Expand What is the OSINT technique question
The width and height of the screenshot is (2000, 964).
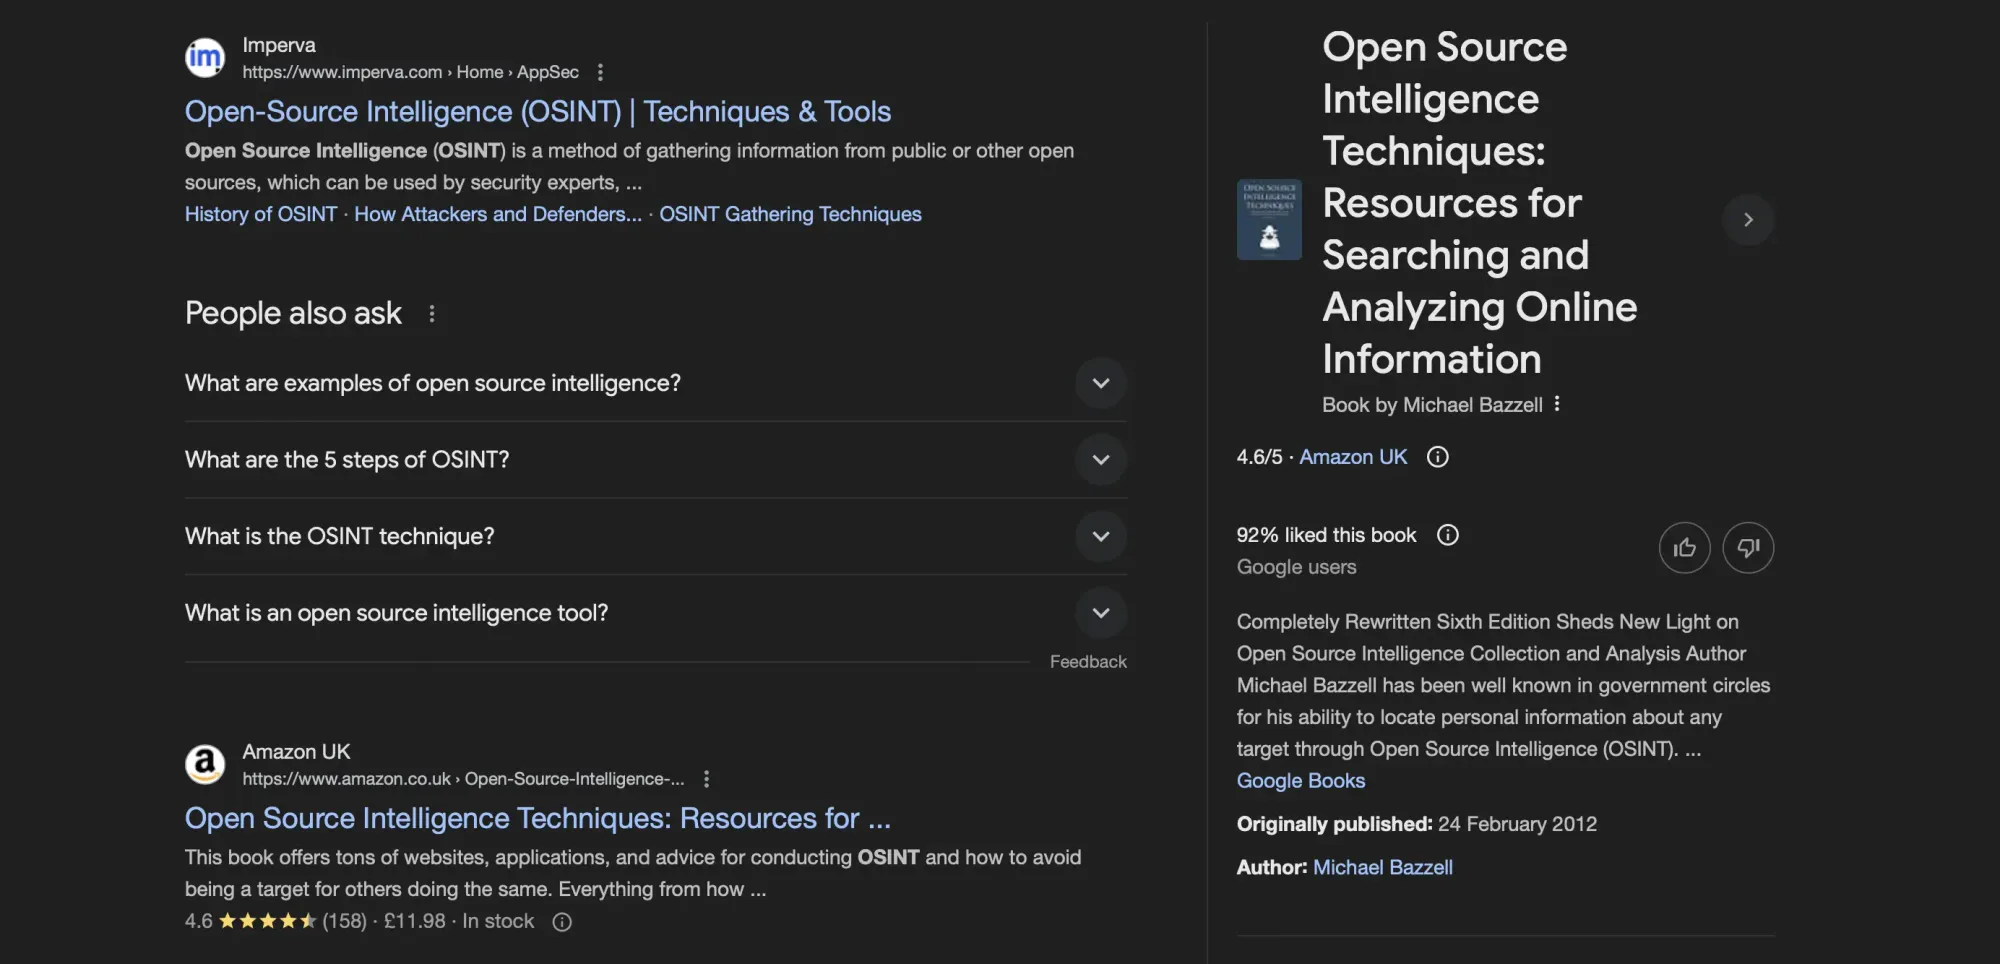pos(656,536)
